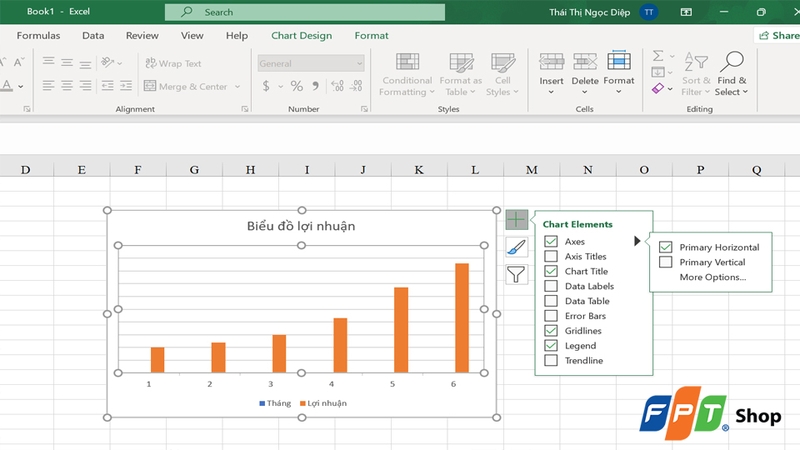Open the Number format dialog launcher

point(364,109)
